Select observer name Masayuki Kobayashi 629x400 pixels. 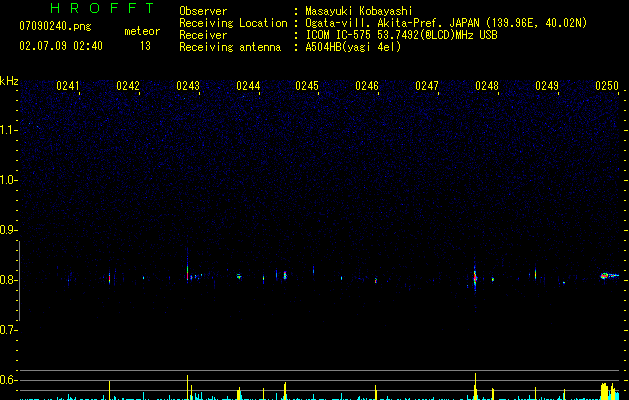point(359,11)
